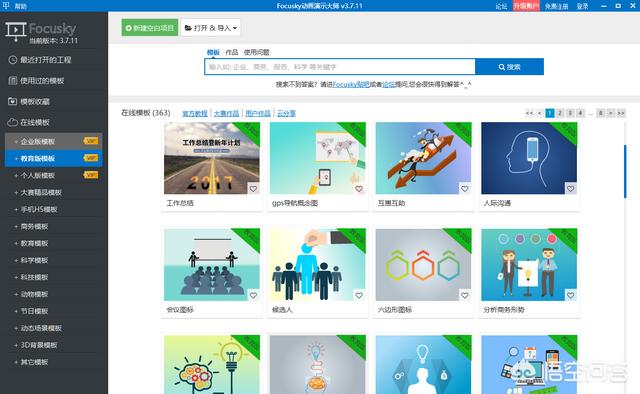The width and height of the screenshot is (640, 394).
Task: Open 论坛 in the title bar
Action: point(501,6)
